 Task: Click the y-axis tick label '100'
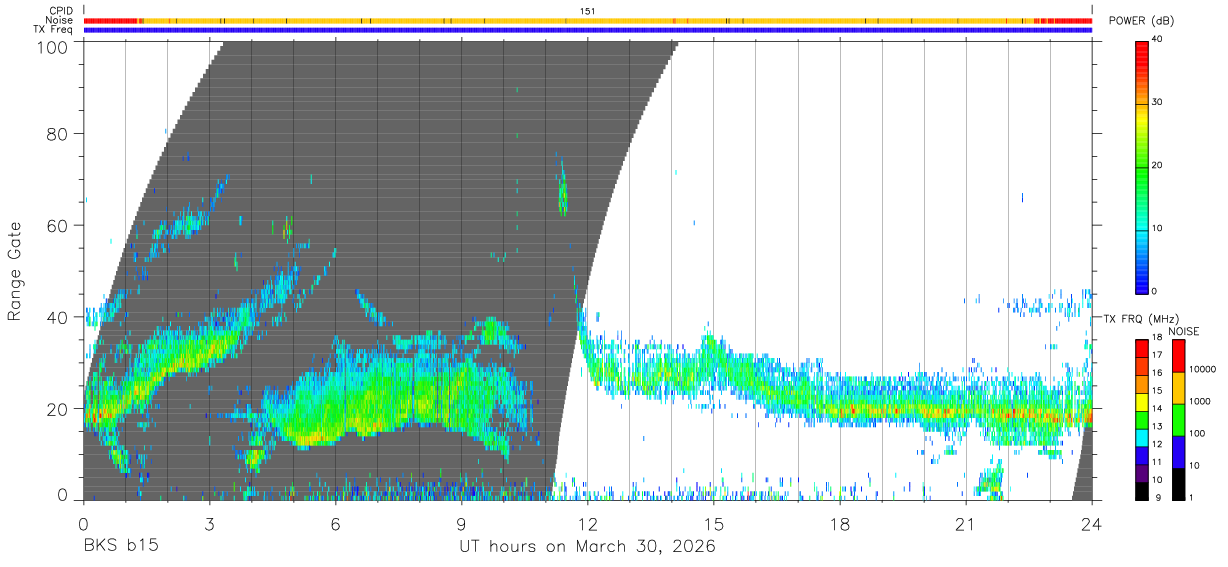tap(52, 47)
